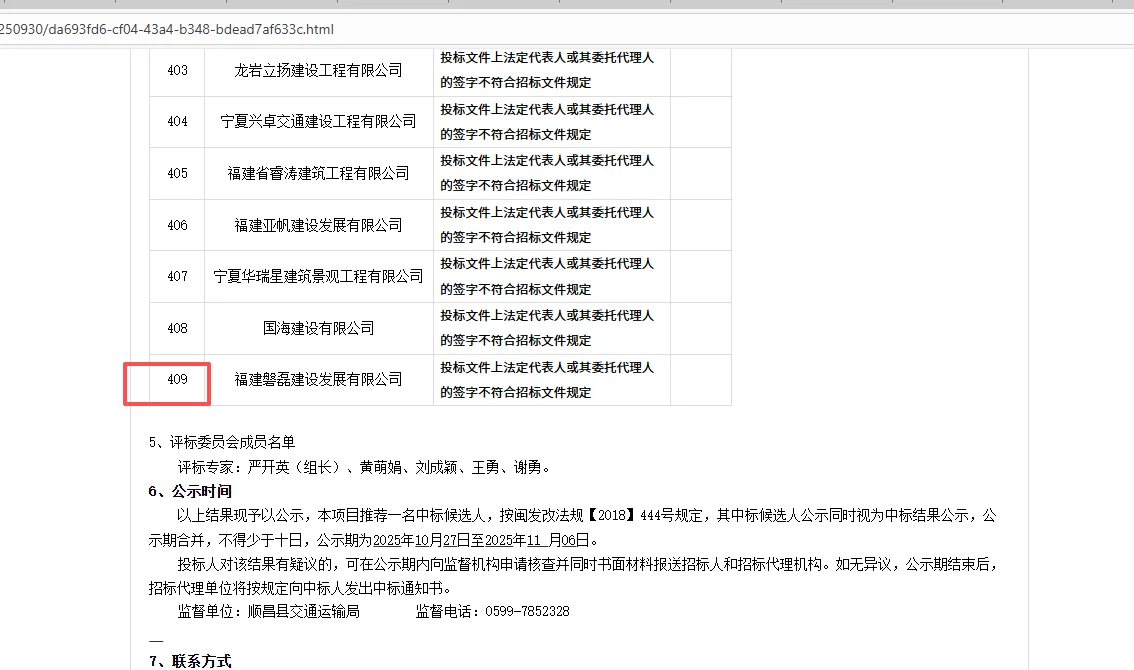The height and width of the screenshot is (670, 1134).
Task: Click the line starting 招标代理单位将按规定
Action: pos(301,588)
